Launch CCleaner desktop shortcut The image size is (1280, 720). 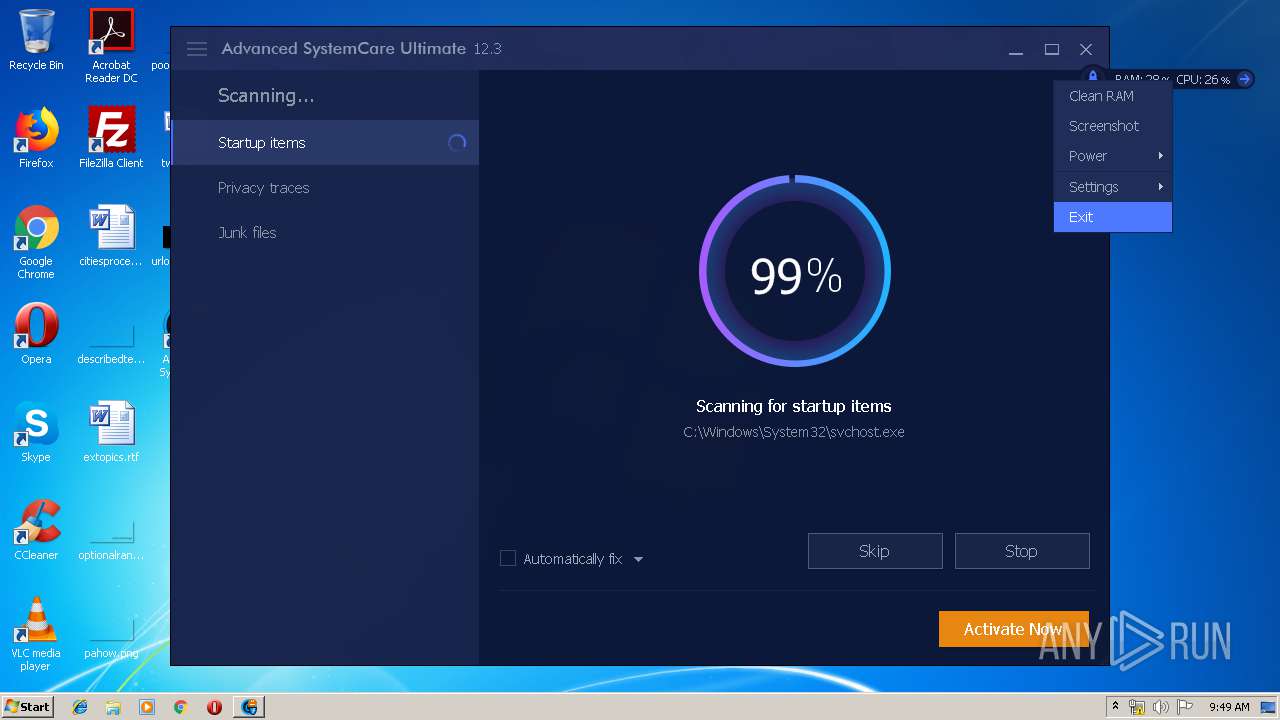[36, 530]
